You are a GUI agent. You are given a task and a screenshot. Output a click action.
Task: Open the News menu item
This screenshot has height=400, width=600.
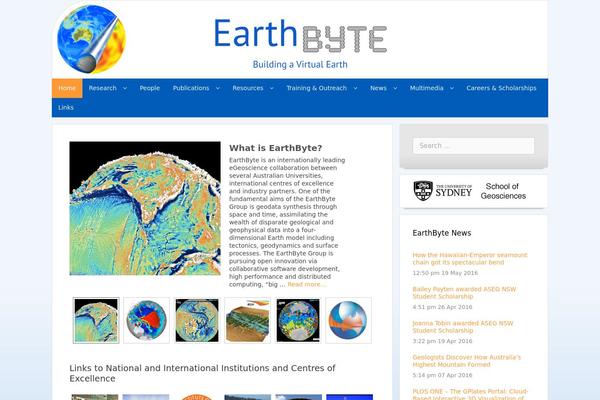[x=378, y=88]
